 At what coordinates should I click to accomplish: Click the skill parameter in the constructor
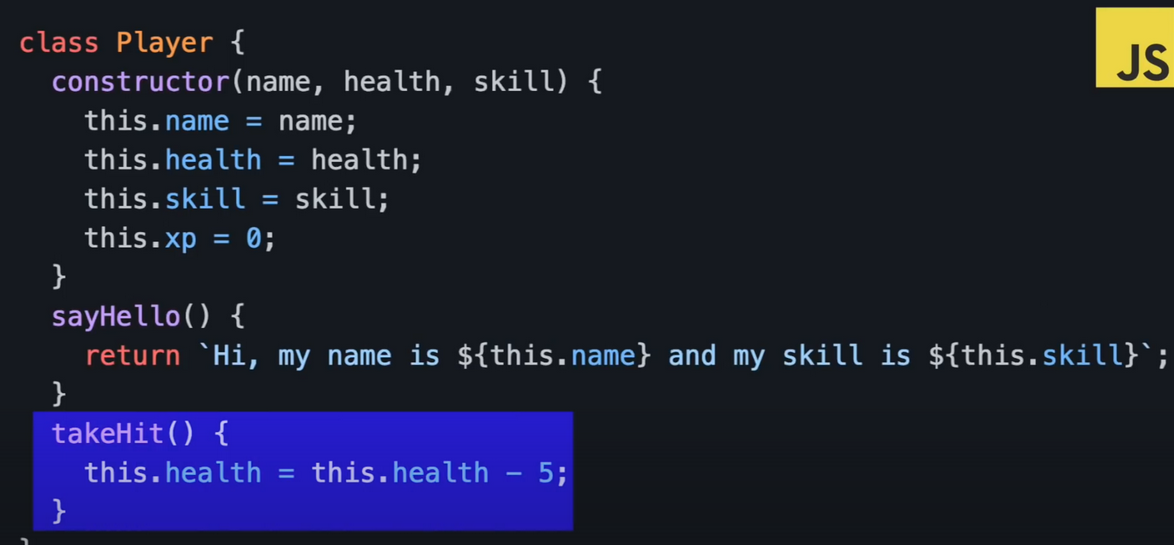(514, 82)
